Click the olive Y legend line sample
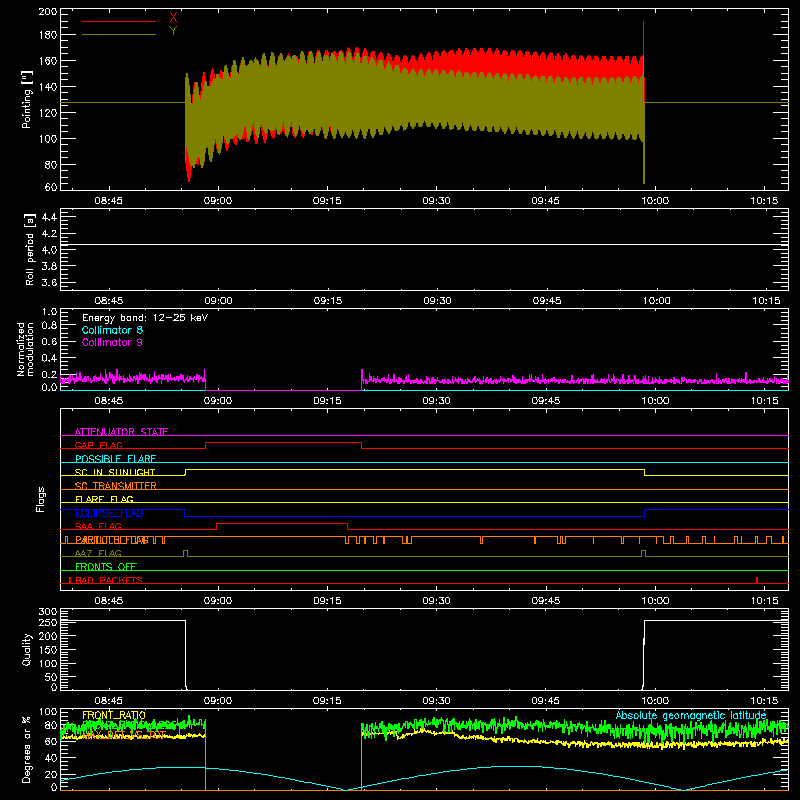This screenshot has height=800, width=800. coord(119,34)
